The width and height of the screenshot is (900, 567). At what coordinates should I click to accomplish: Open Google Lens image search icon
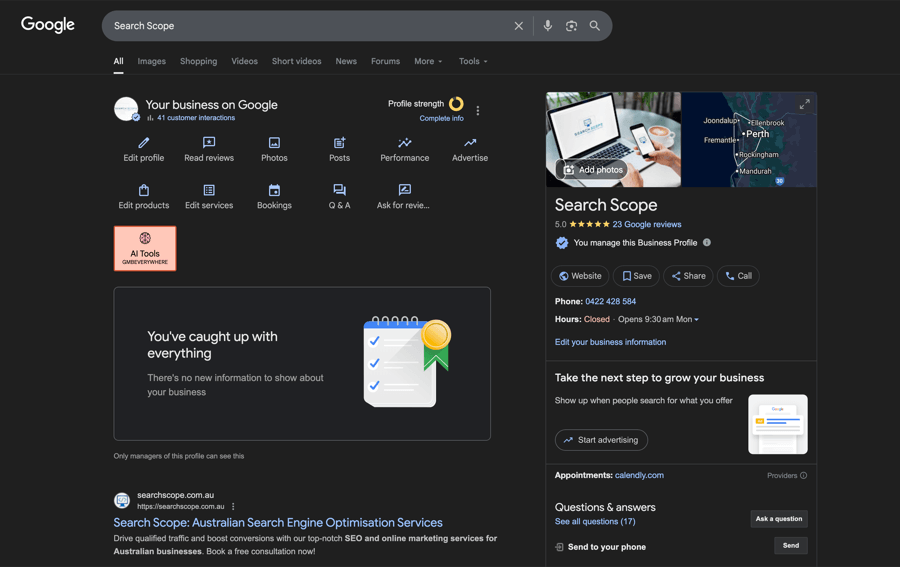[571, 26]
